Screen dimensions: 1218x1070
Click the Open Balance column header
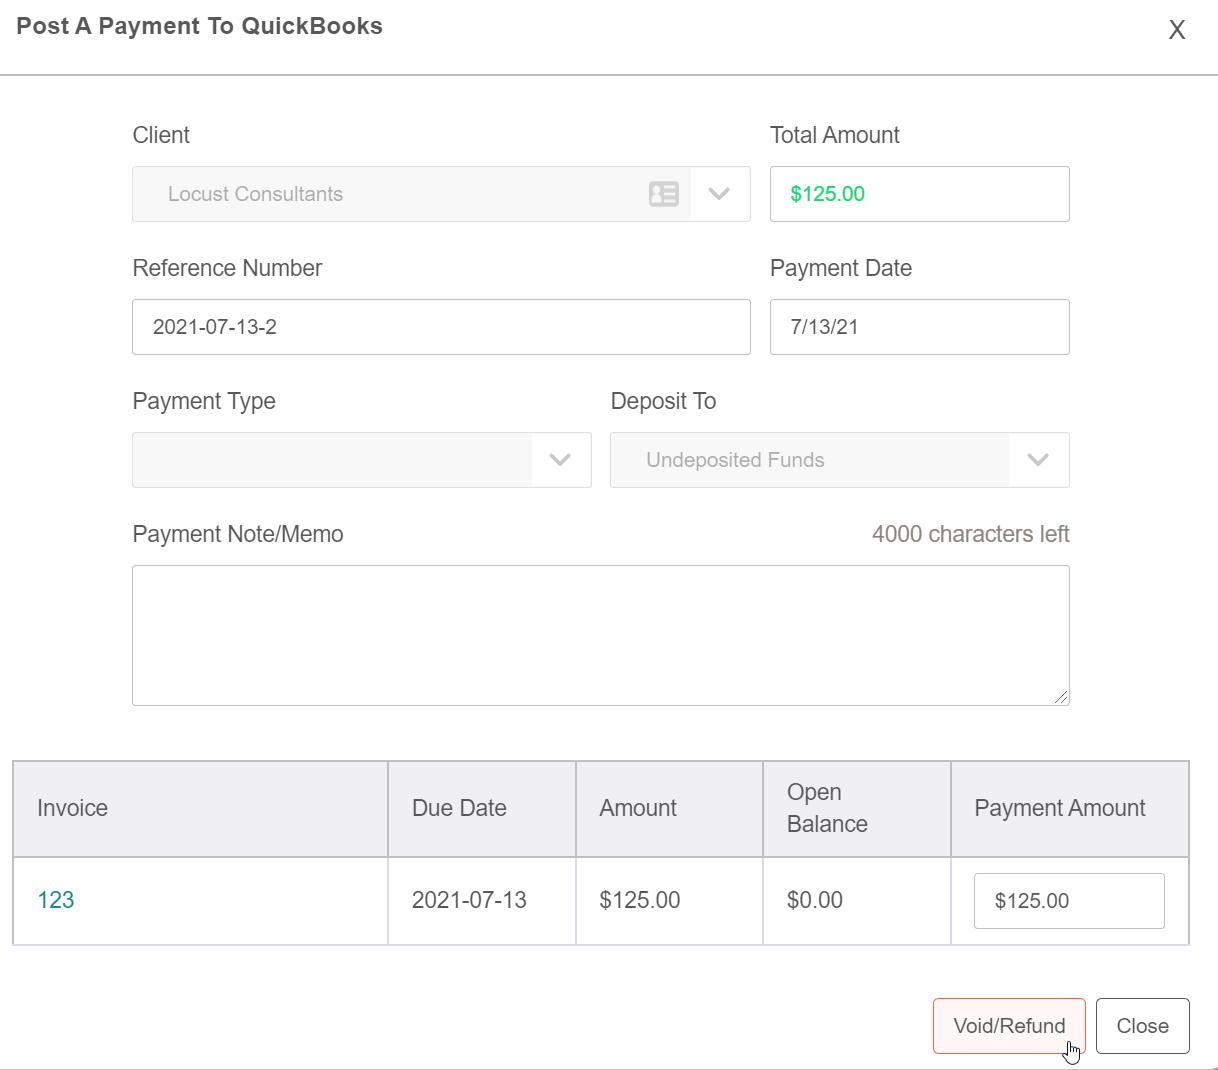point(857,808)
